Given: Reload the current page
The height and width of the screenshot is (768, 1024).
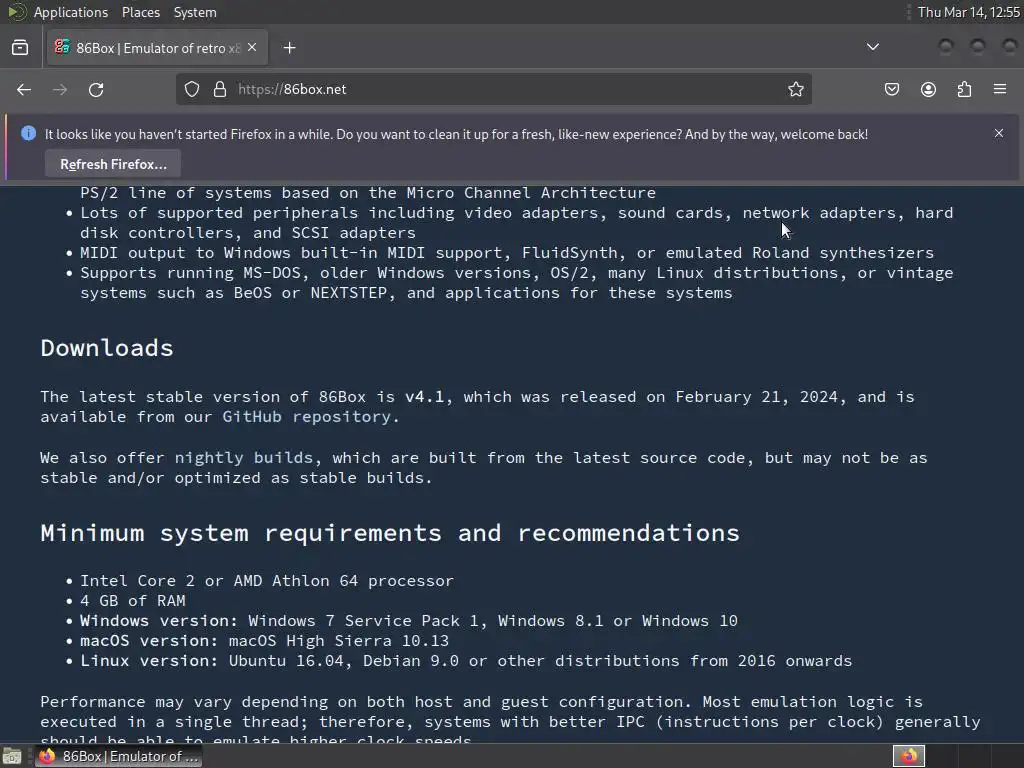Looking at the screenshot, I should 96,89.
